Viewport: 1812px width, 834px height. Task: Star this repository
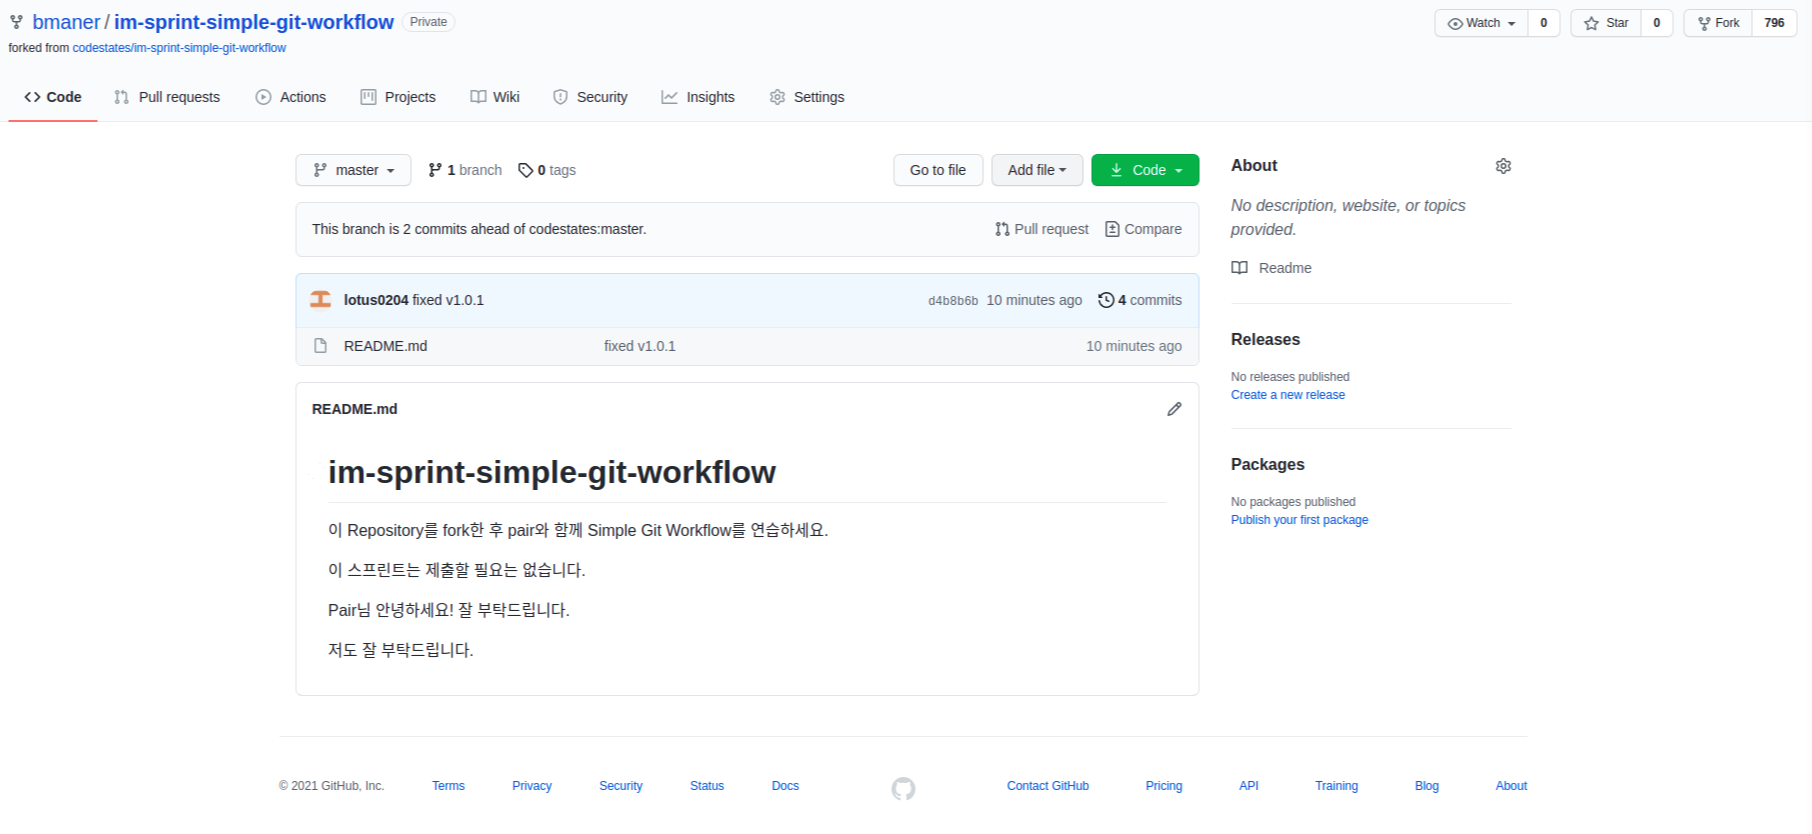pyautogui.click(x=1606, y=23)
